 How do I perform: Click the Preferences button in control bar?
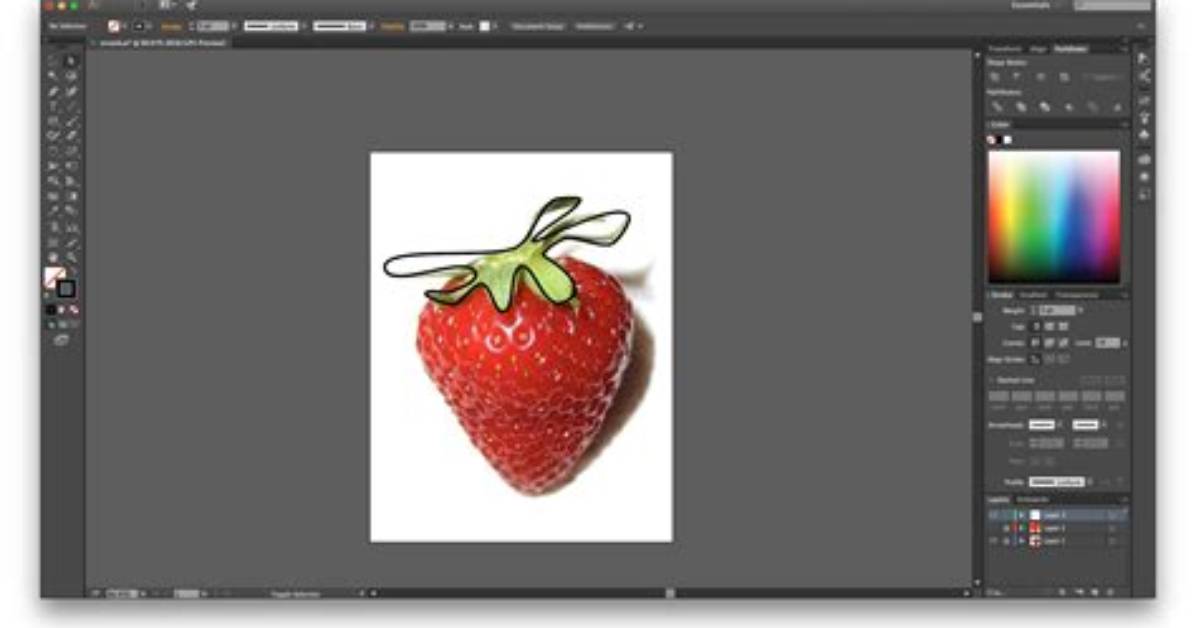point(594,26)
